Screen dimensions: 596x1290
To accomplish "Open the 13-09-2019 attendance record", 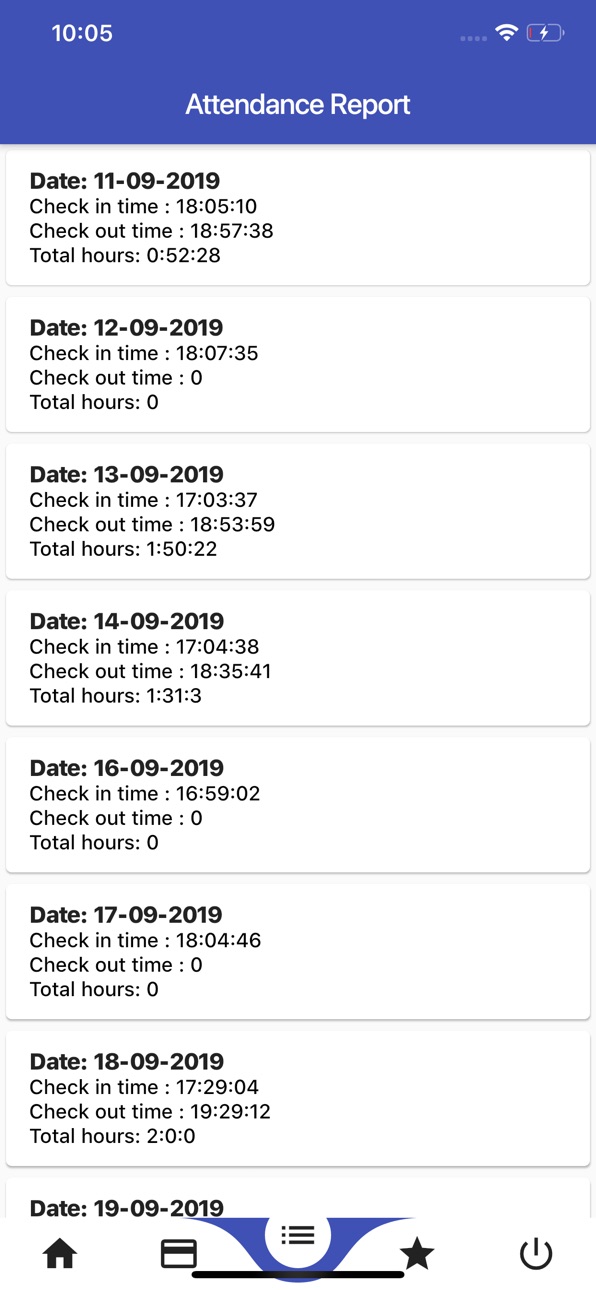I will tap(298, 512).
